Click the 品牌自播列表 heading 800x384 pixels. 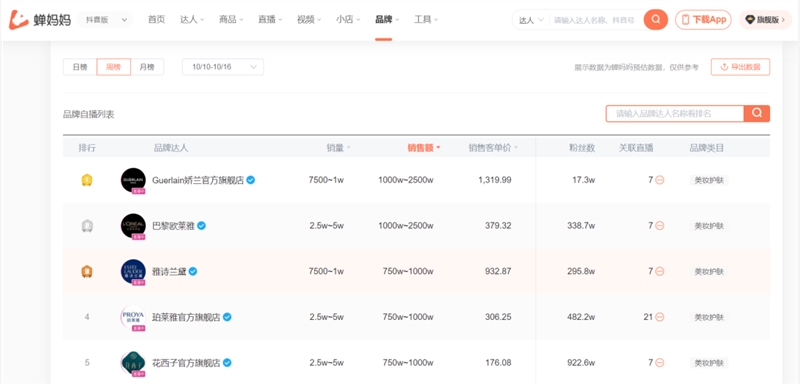tap(89, 114)
